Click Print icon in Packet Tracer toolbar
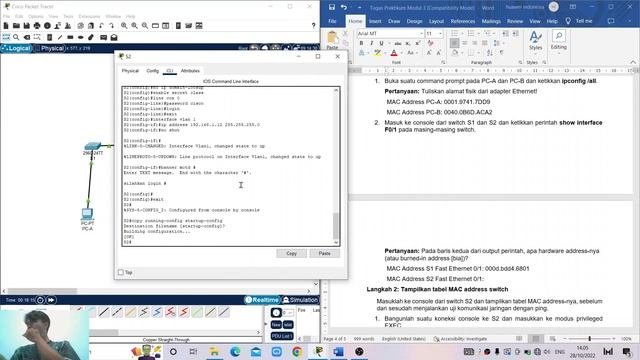Image resolution: width=640 pixels, height=360 pixels. tap(37, 26)
